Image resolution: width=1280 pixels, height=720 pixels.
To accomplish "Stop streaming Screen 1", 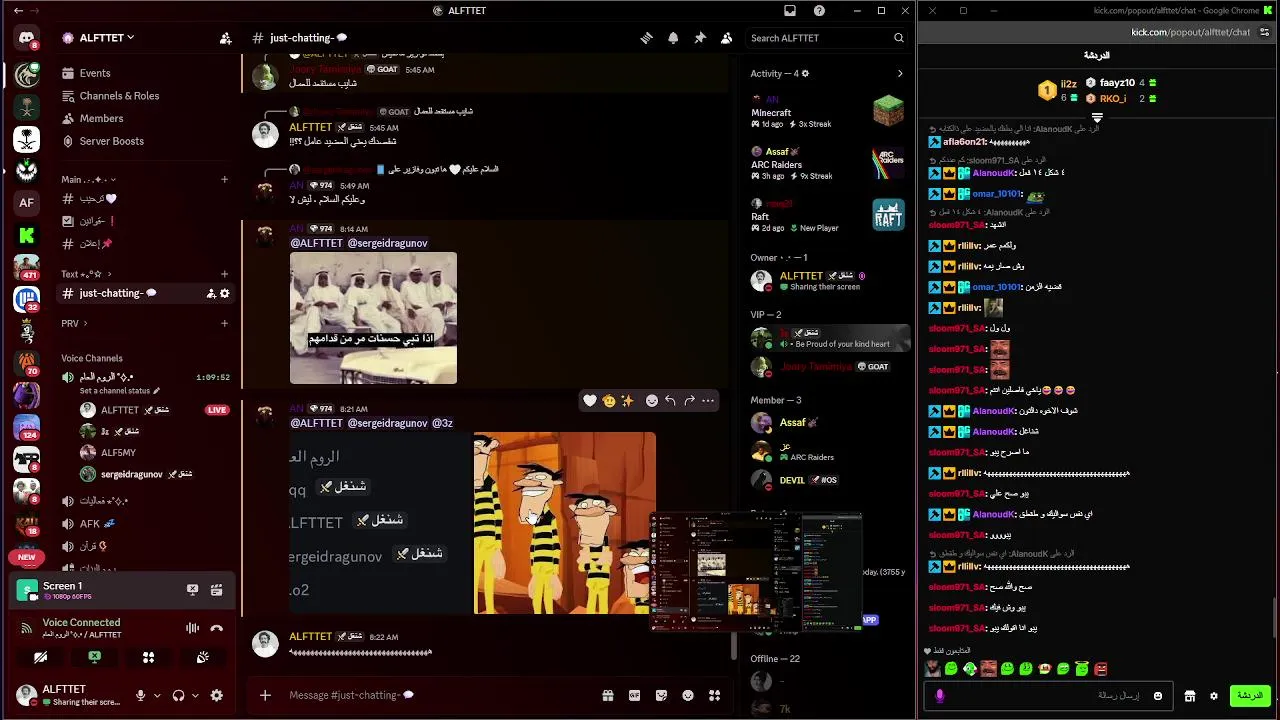I will point(192,590).
